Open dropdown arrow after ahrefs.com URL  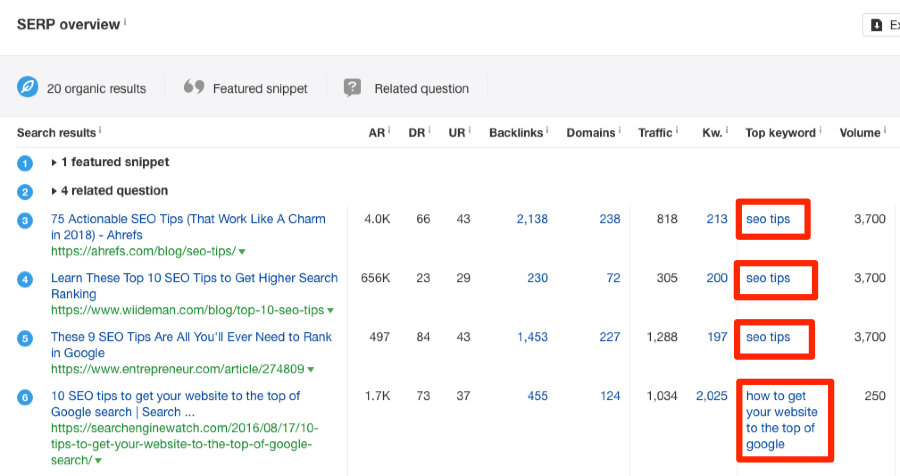pyautogui.click(x=242, y=251)
